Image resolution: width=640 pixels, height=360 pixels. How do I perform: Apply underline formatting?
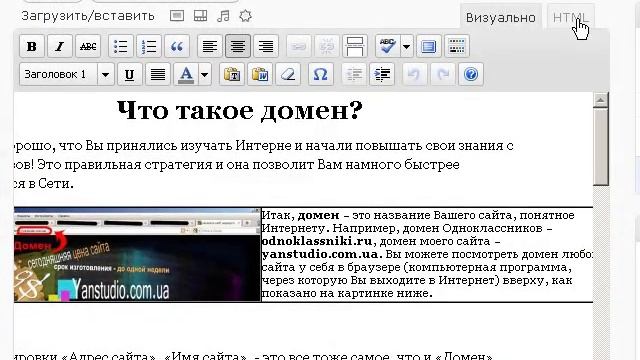coord(129,74)
